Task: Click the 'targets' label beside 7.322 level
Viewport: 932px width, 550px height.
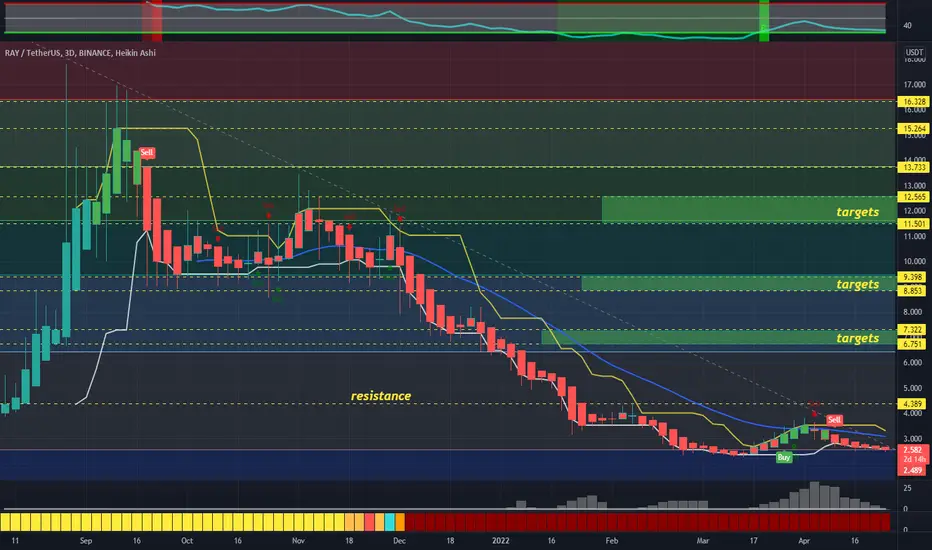Action: 857,338
